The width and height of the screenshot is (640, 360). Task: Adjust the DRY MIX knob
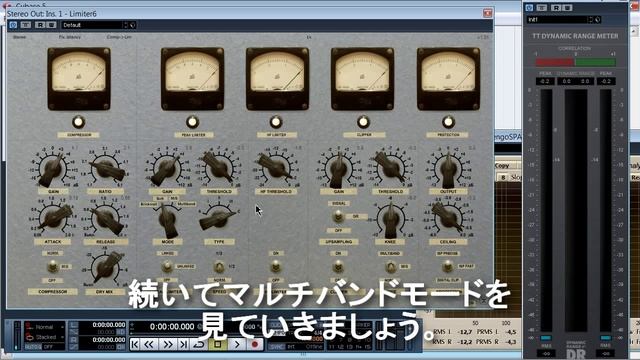(105, 267)
